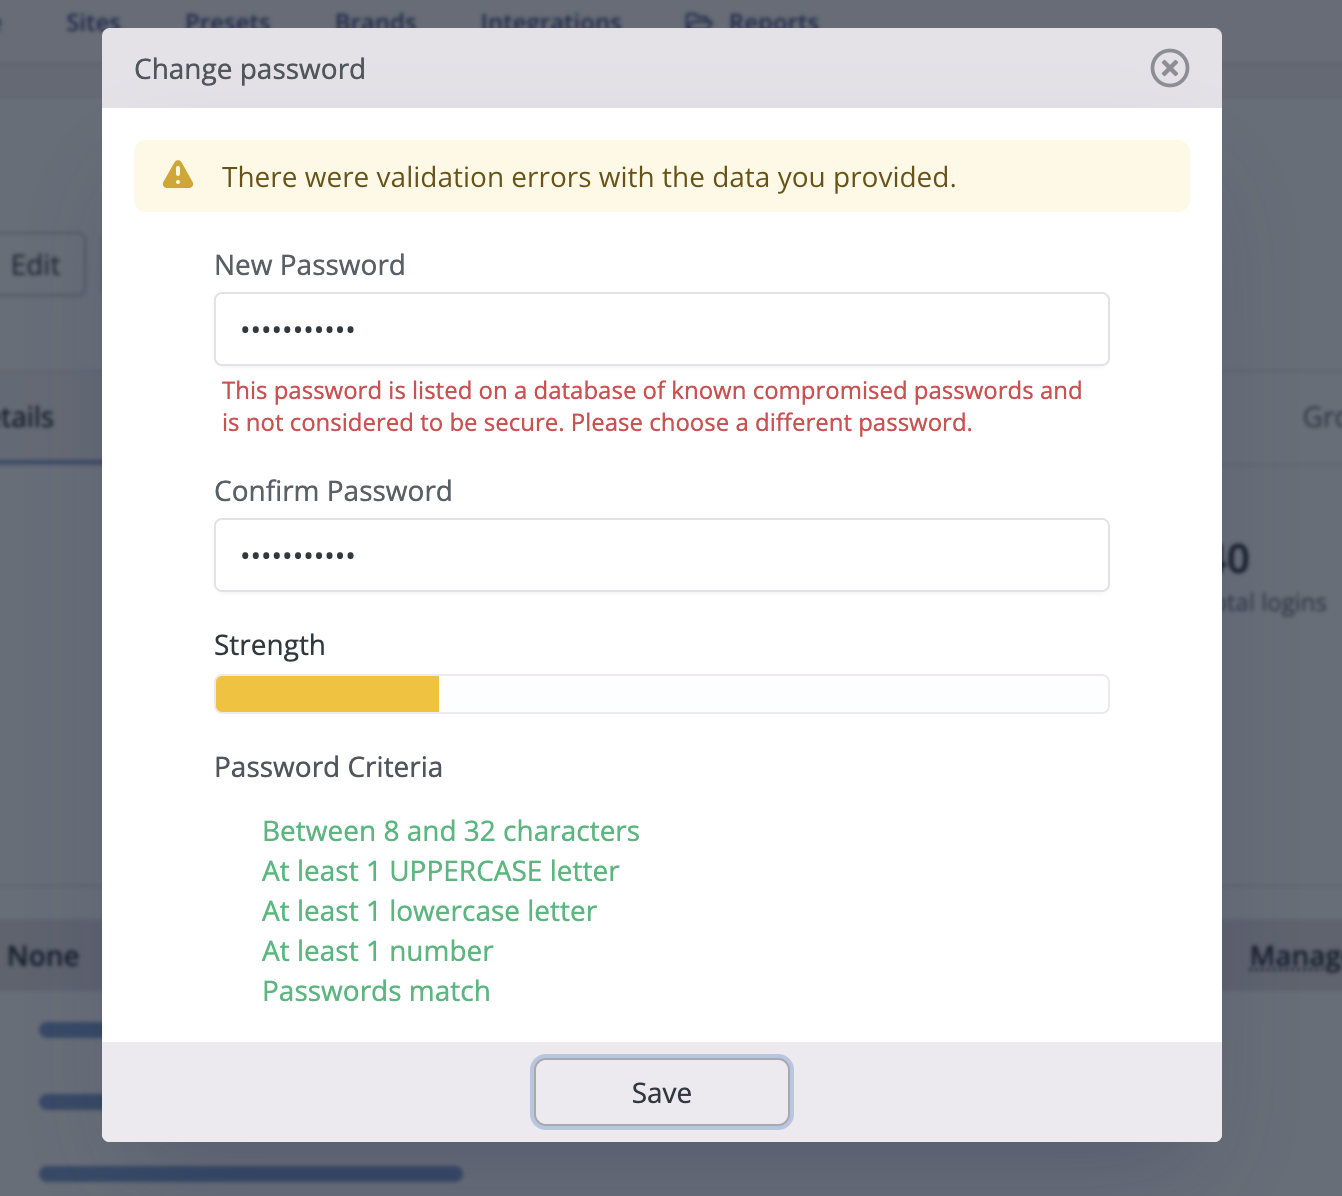1342x1196 pixels.
Task: Click the Save button
Action: click(661, 1092)
